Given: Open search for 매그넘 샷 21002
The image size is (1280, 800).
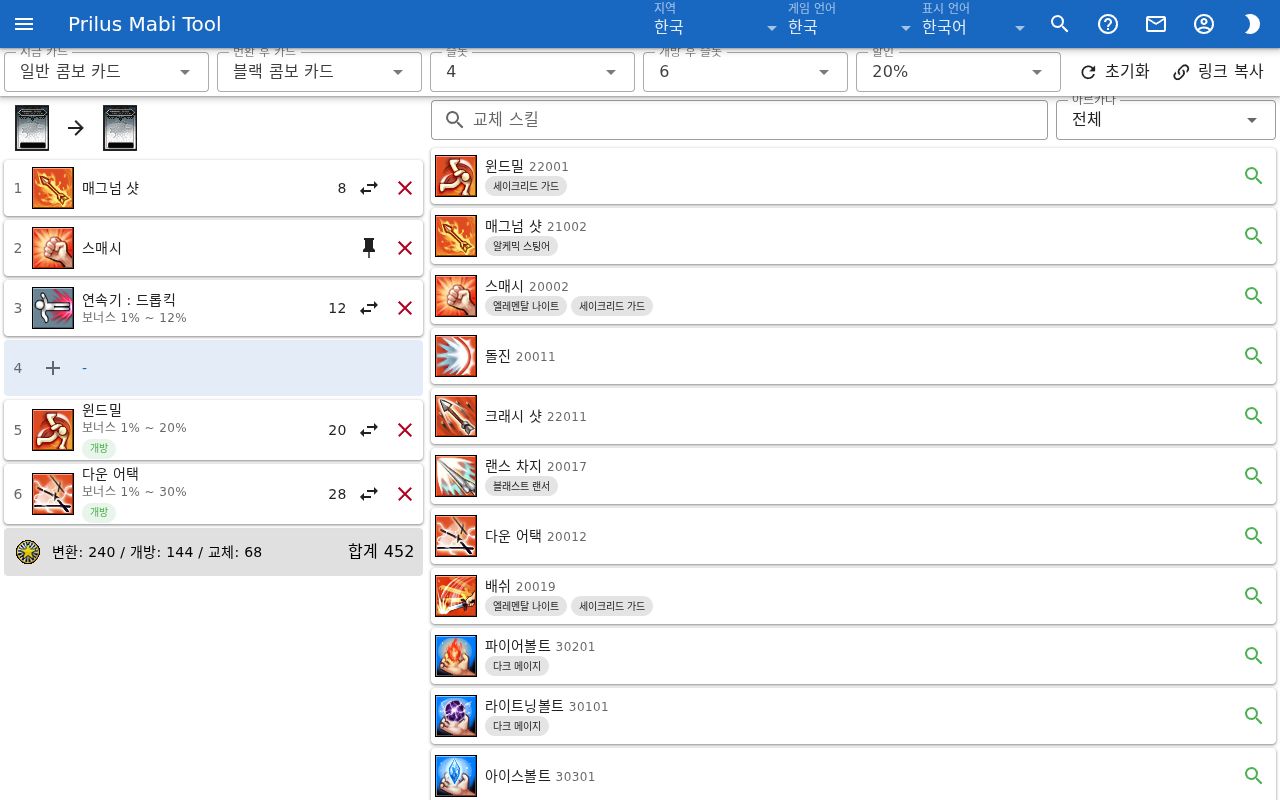Looking at the screenshot, I should tap(1253, 236).
